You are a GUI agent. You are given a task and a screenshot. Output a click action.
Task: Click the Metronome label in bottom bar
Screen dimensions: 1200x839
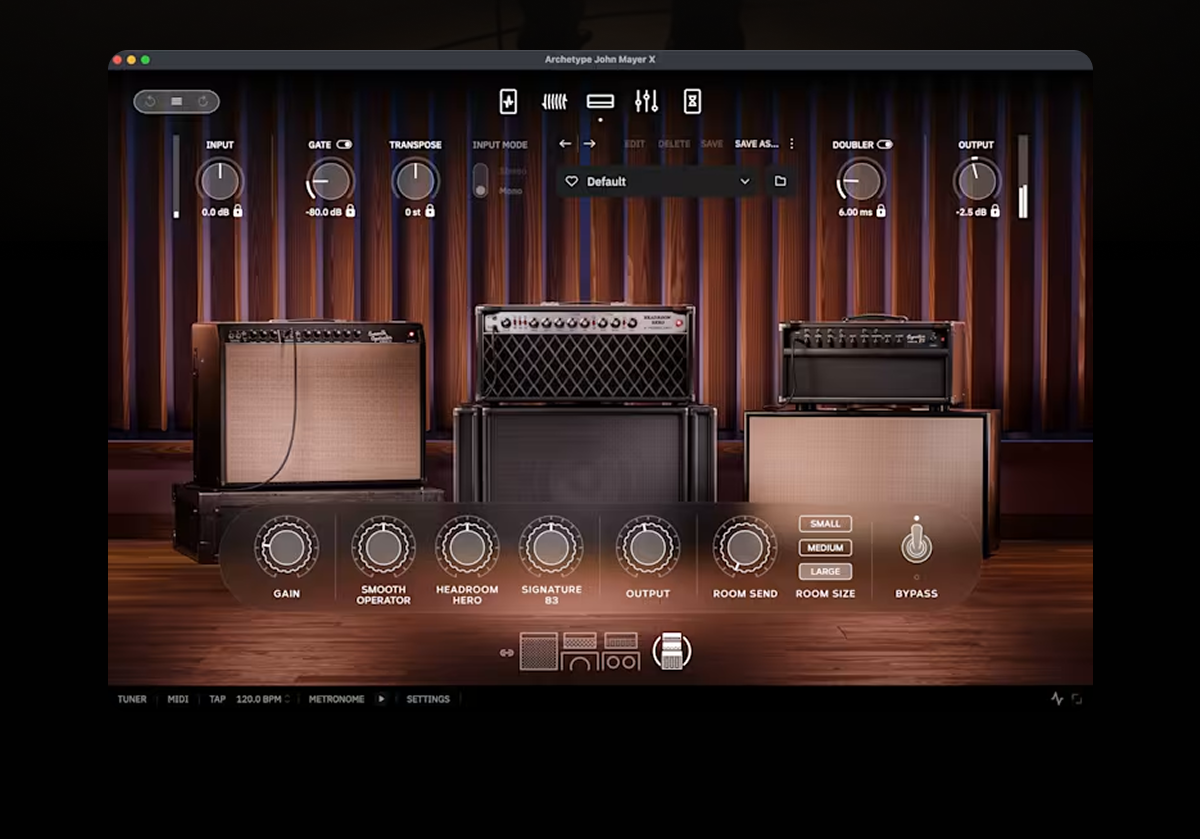[x=337, y=699]
